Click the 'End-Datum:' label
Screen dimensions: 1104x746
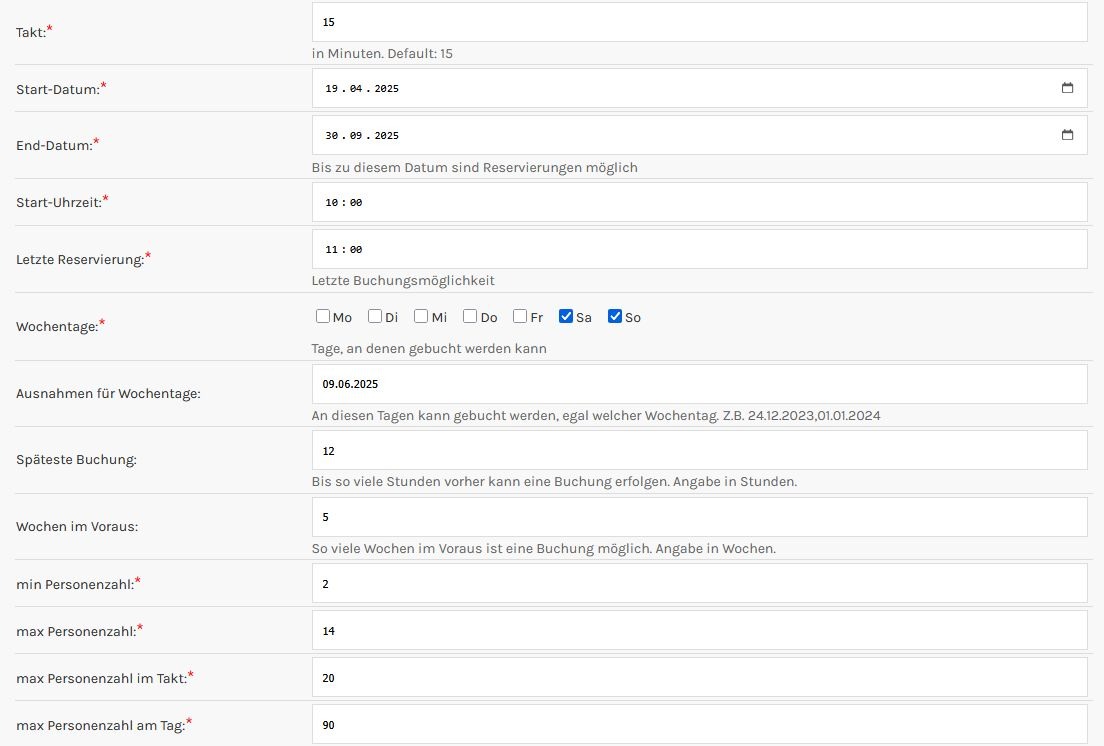pos(54,146)
